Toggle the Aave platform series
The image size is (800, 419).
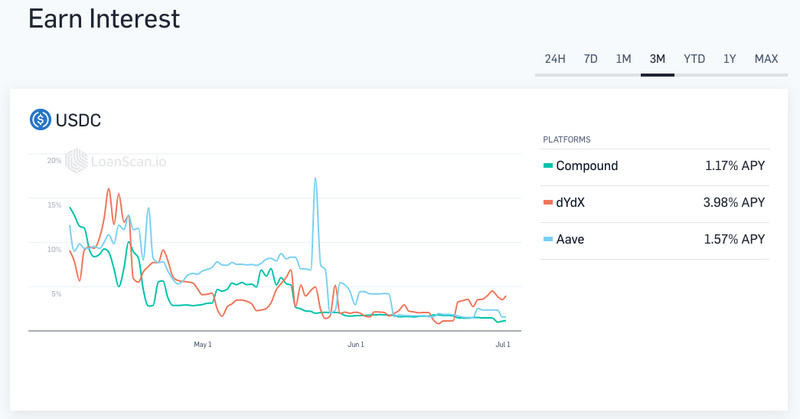(570, 240)
